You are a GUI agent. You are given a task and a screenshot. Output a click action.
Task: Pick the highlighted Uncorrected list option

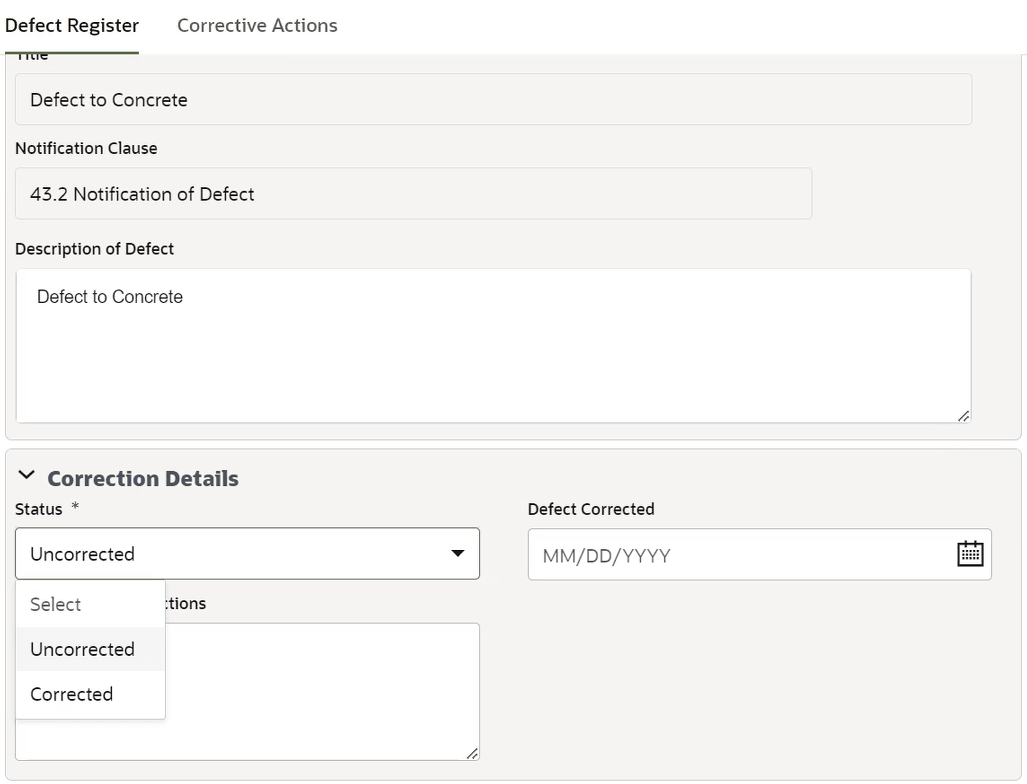[x=82, y=649]
